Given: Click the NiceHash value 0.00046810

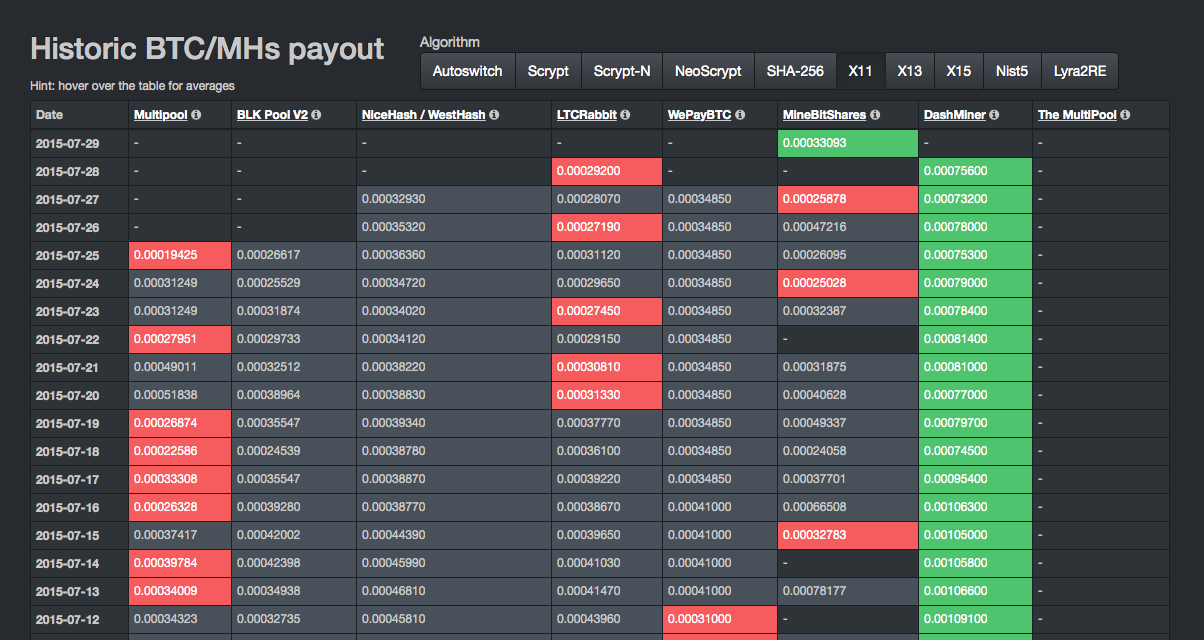Looking at the screenshot, I should [454, 591].
